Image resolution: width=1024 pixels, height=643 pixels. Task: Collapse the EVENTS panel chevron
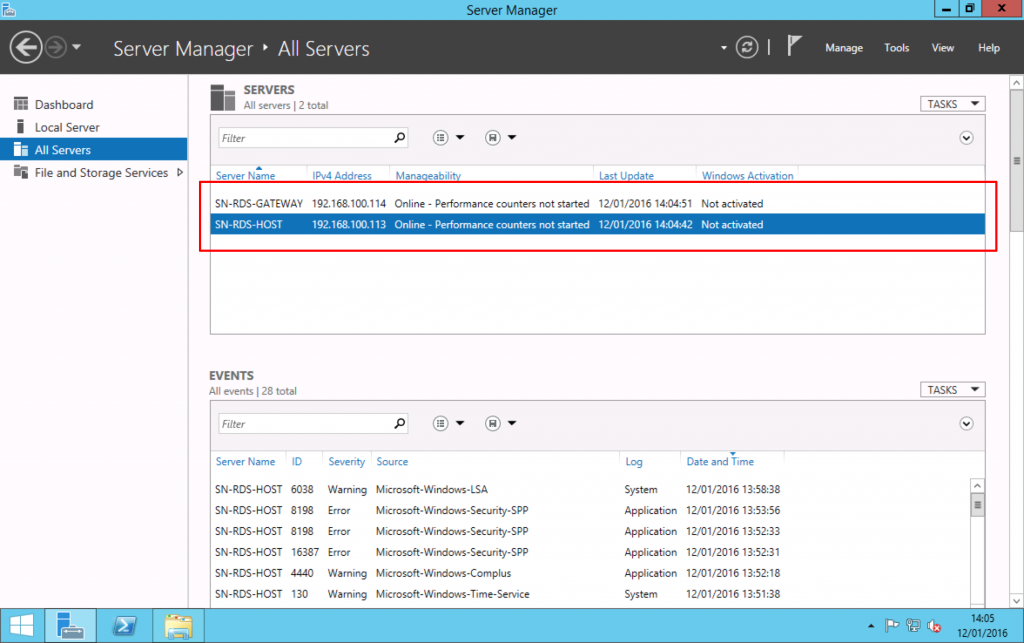pos(966,423)
